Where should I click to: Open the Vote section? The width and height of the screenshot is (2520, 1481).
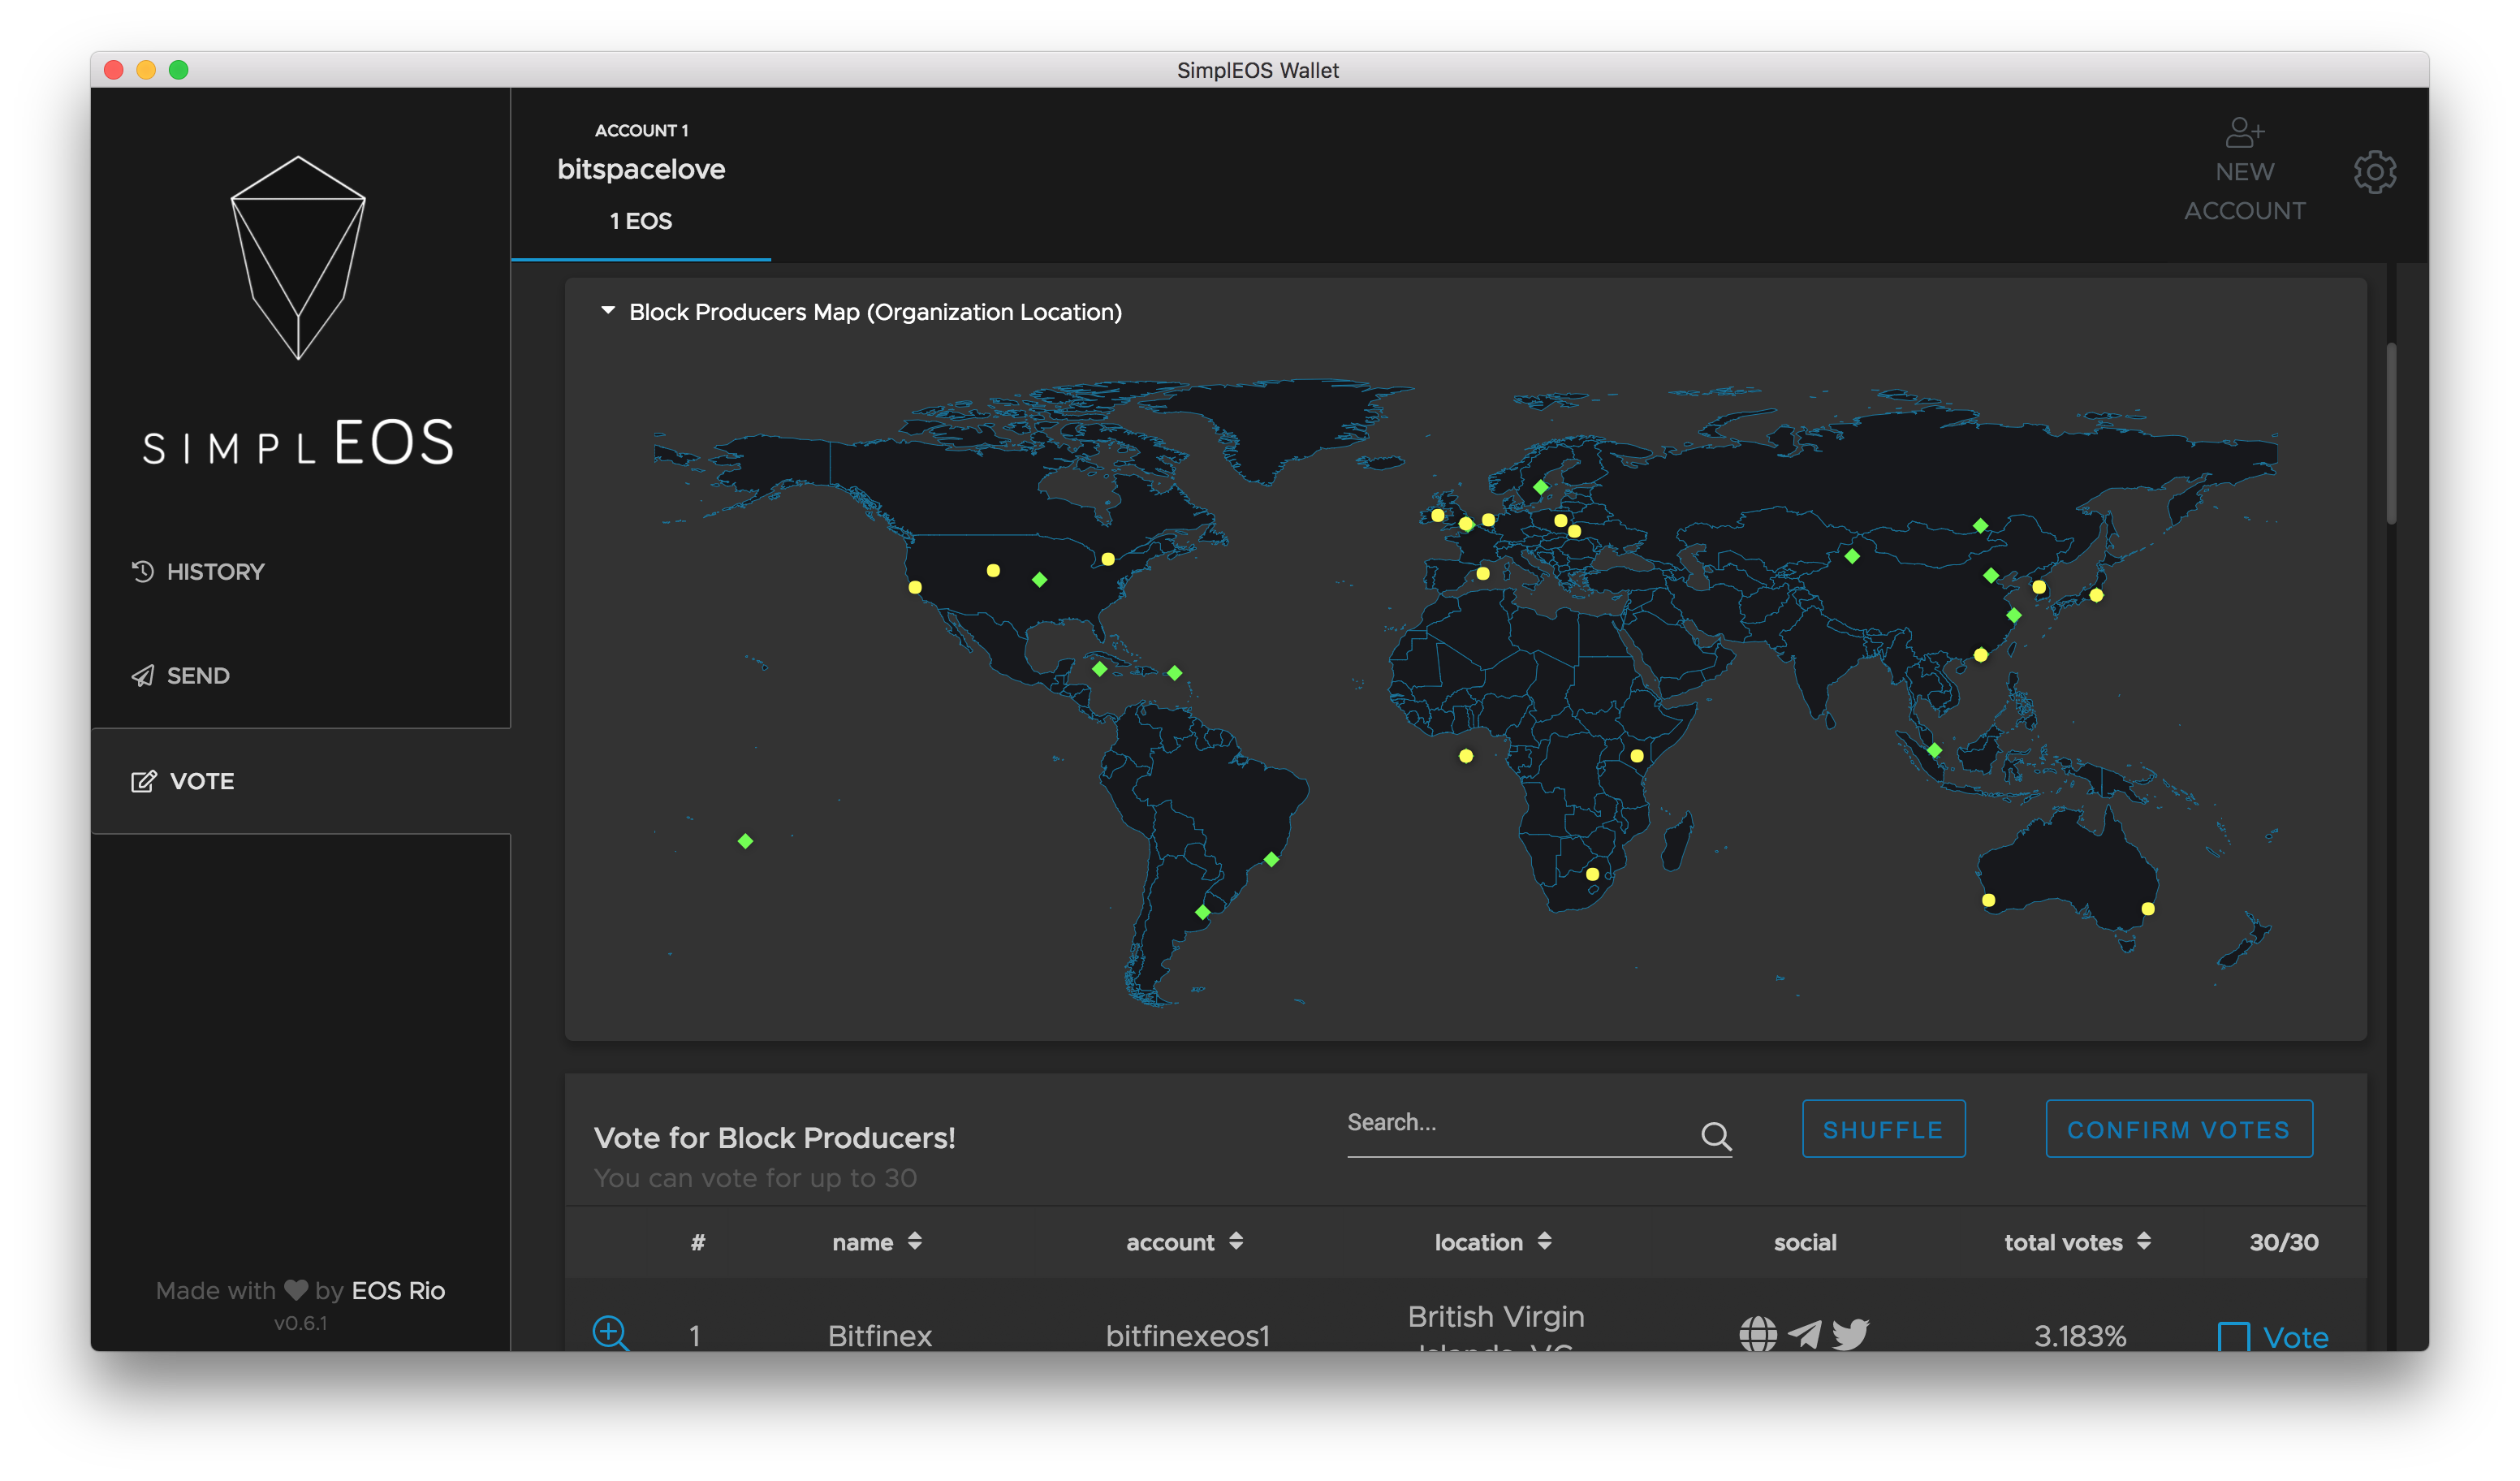pos(300,781)
